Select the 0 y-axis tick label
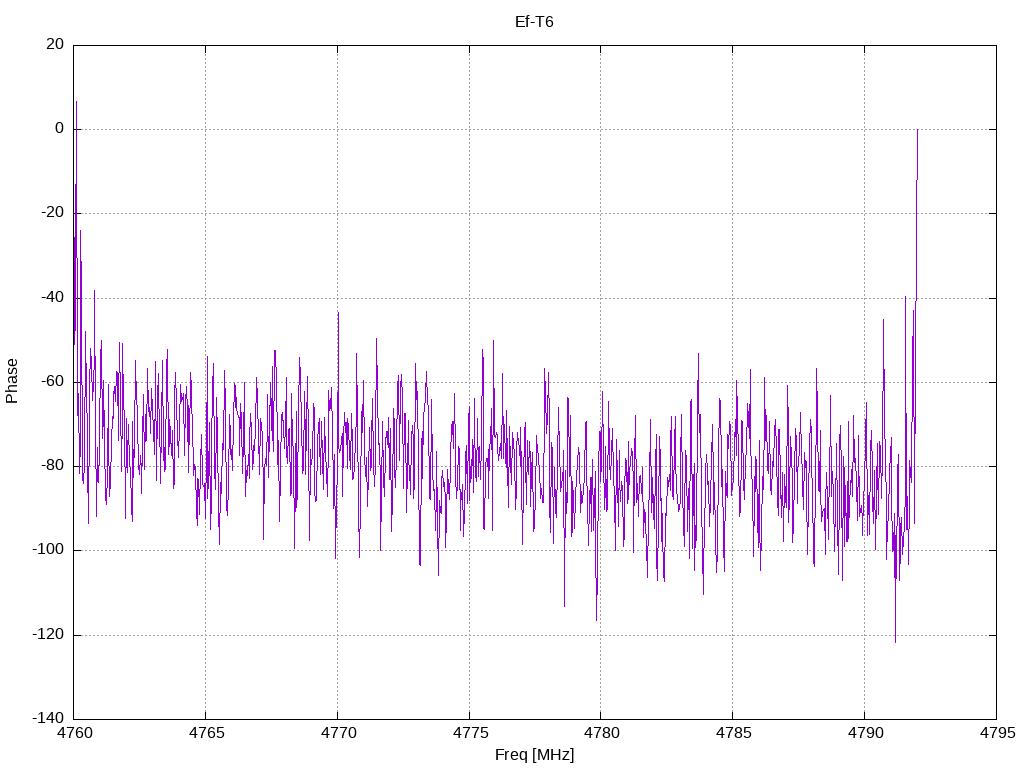 59,128
